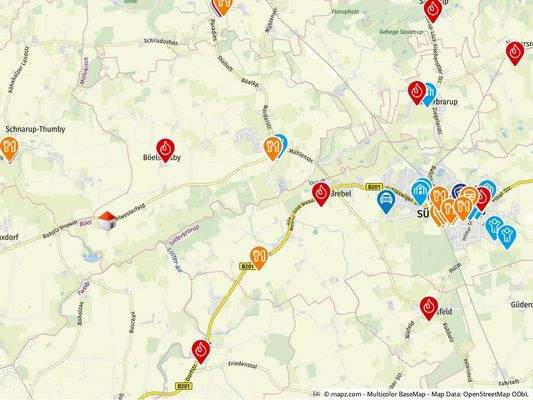
Task: Open the mapz.com attribution link
Action: click(x=343, y=394)
